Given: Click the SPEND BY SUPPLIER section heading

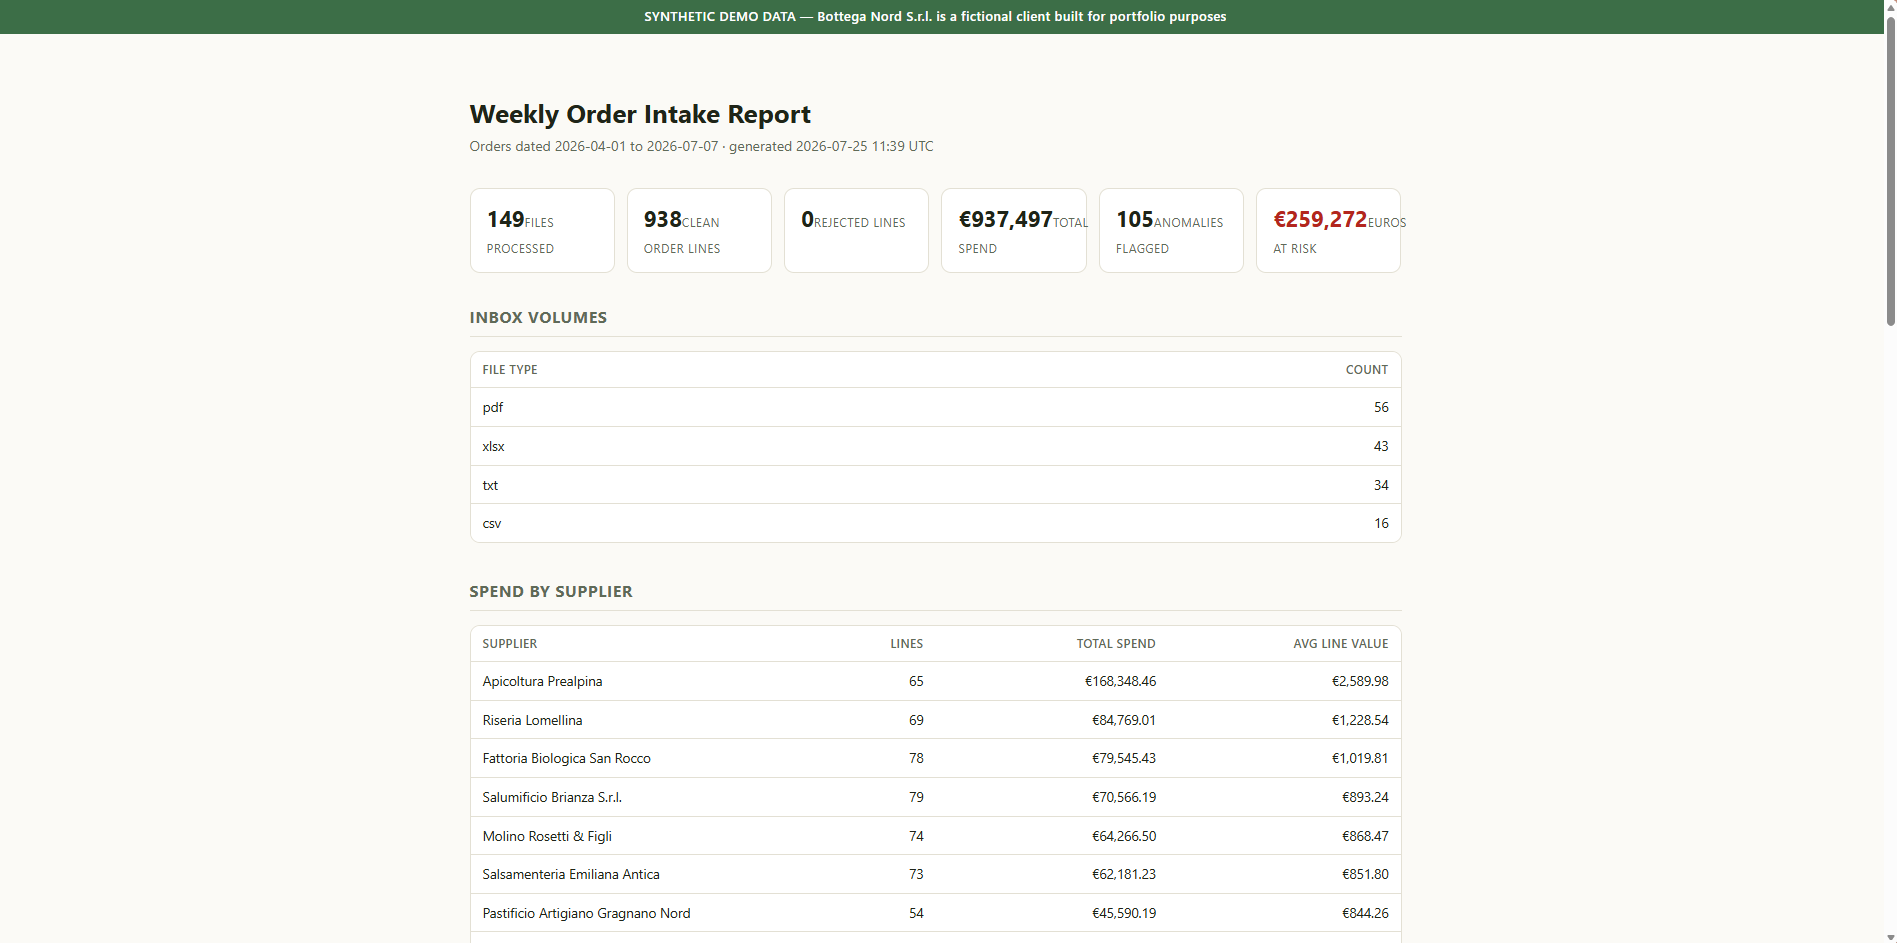Looking at the screenshot, I should 551,591.
